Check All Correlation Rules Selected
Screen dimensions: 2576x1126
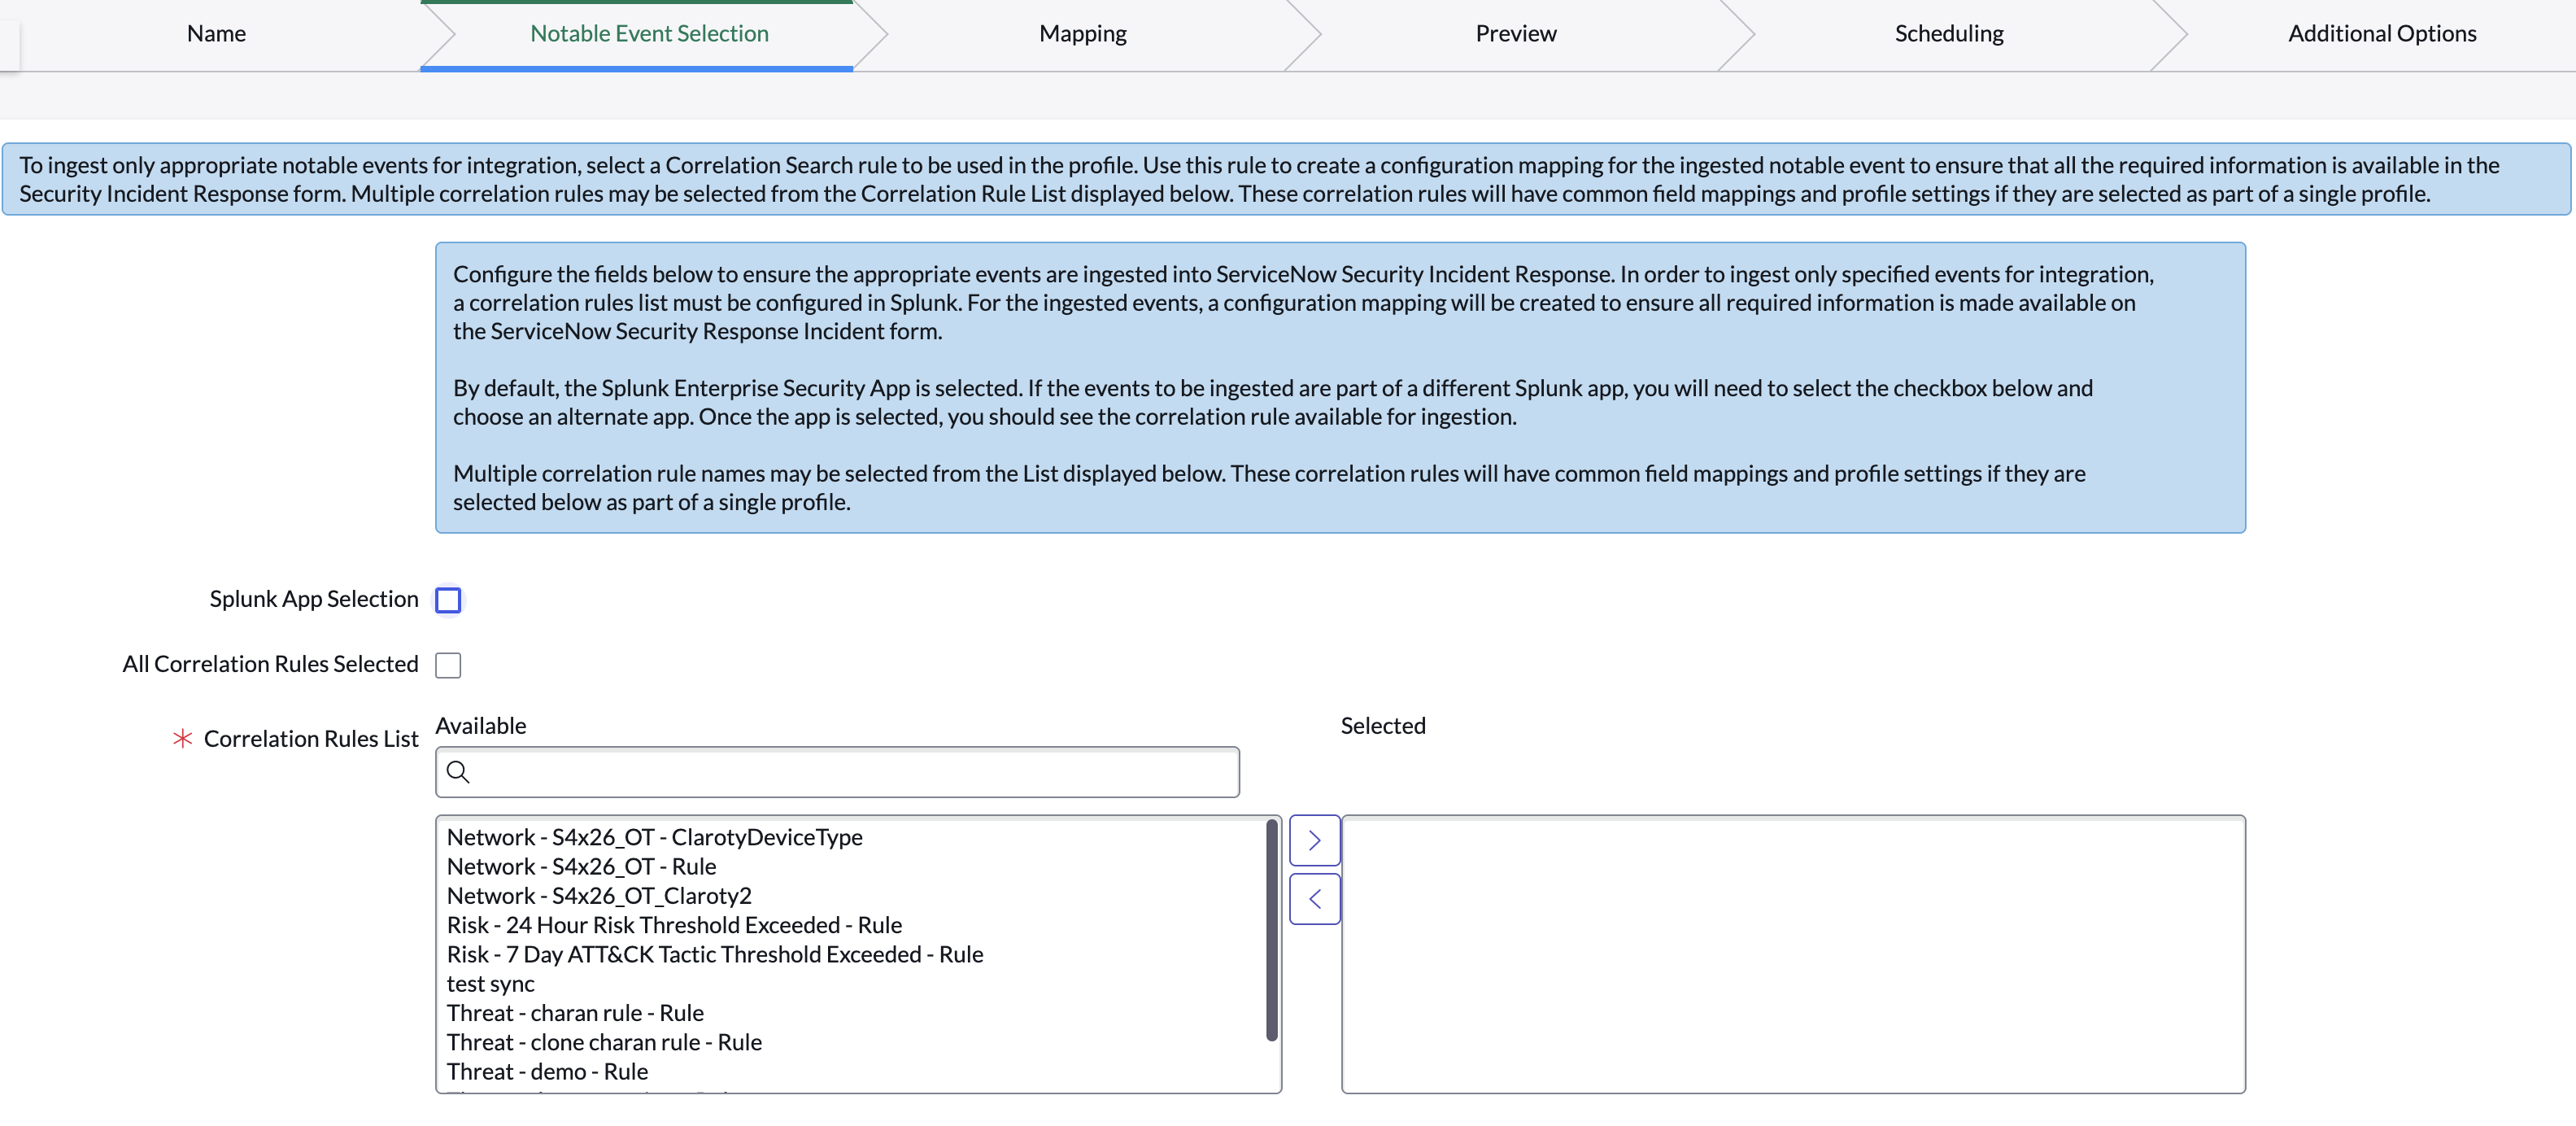pyautogui.click(x=448, y=665)
